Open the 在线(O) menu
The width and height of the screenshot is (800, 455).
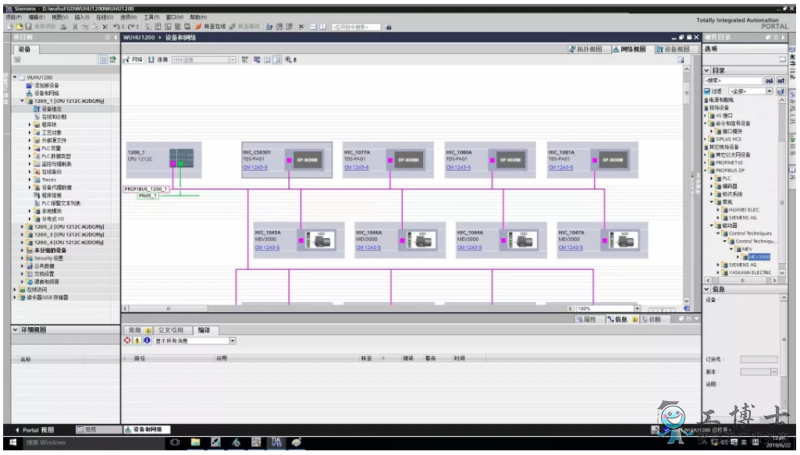pos(105,17)
